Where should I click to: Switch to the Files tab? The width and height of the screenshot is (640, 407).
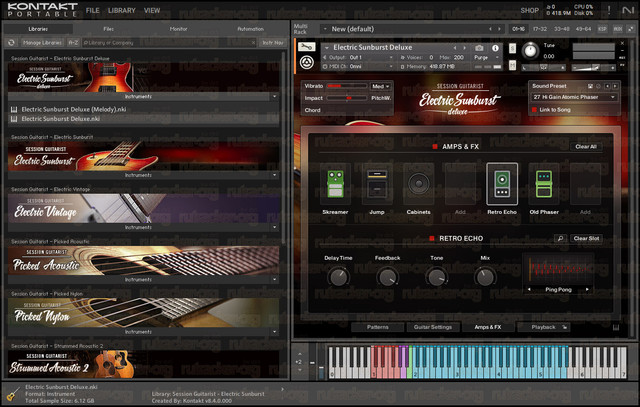click(108, 29)
